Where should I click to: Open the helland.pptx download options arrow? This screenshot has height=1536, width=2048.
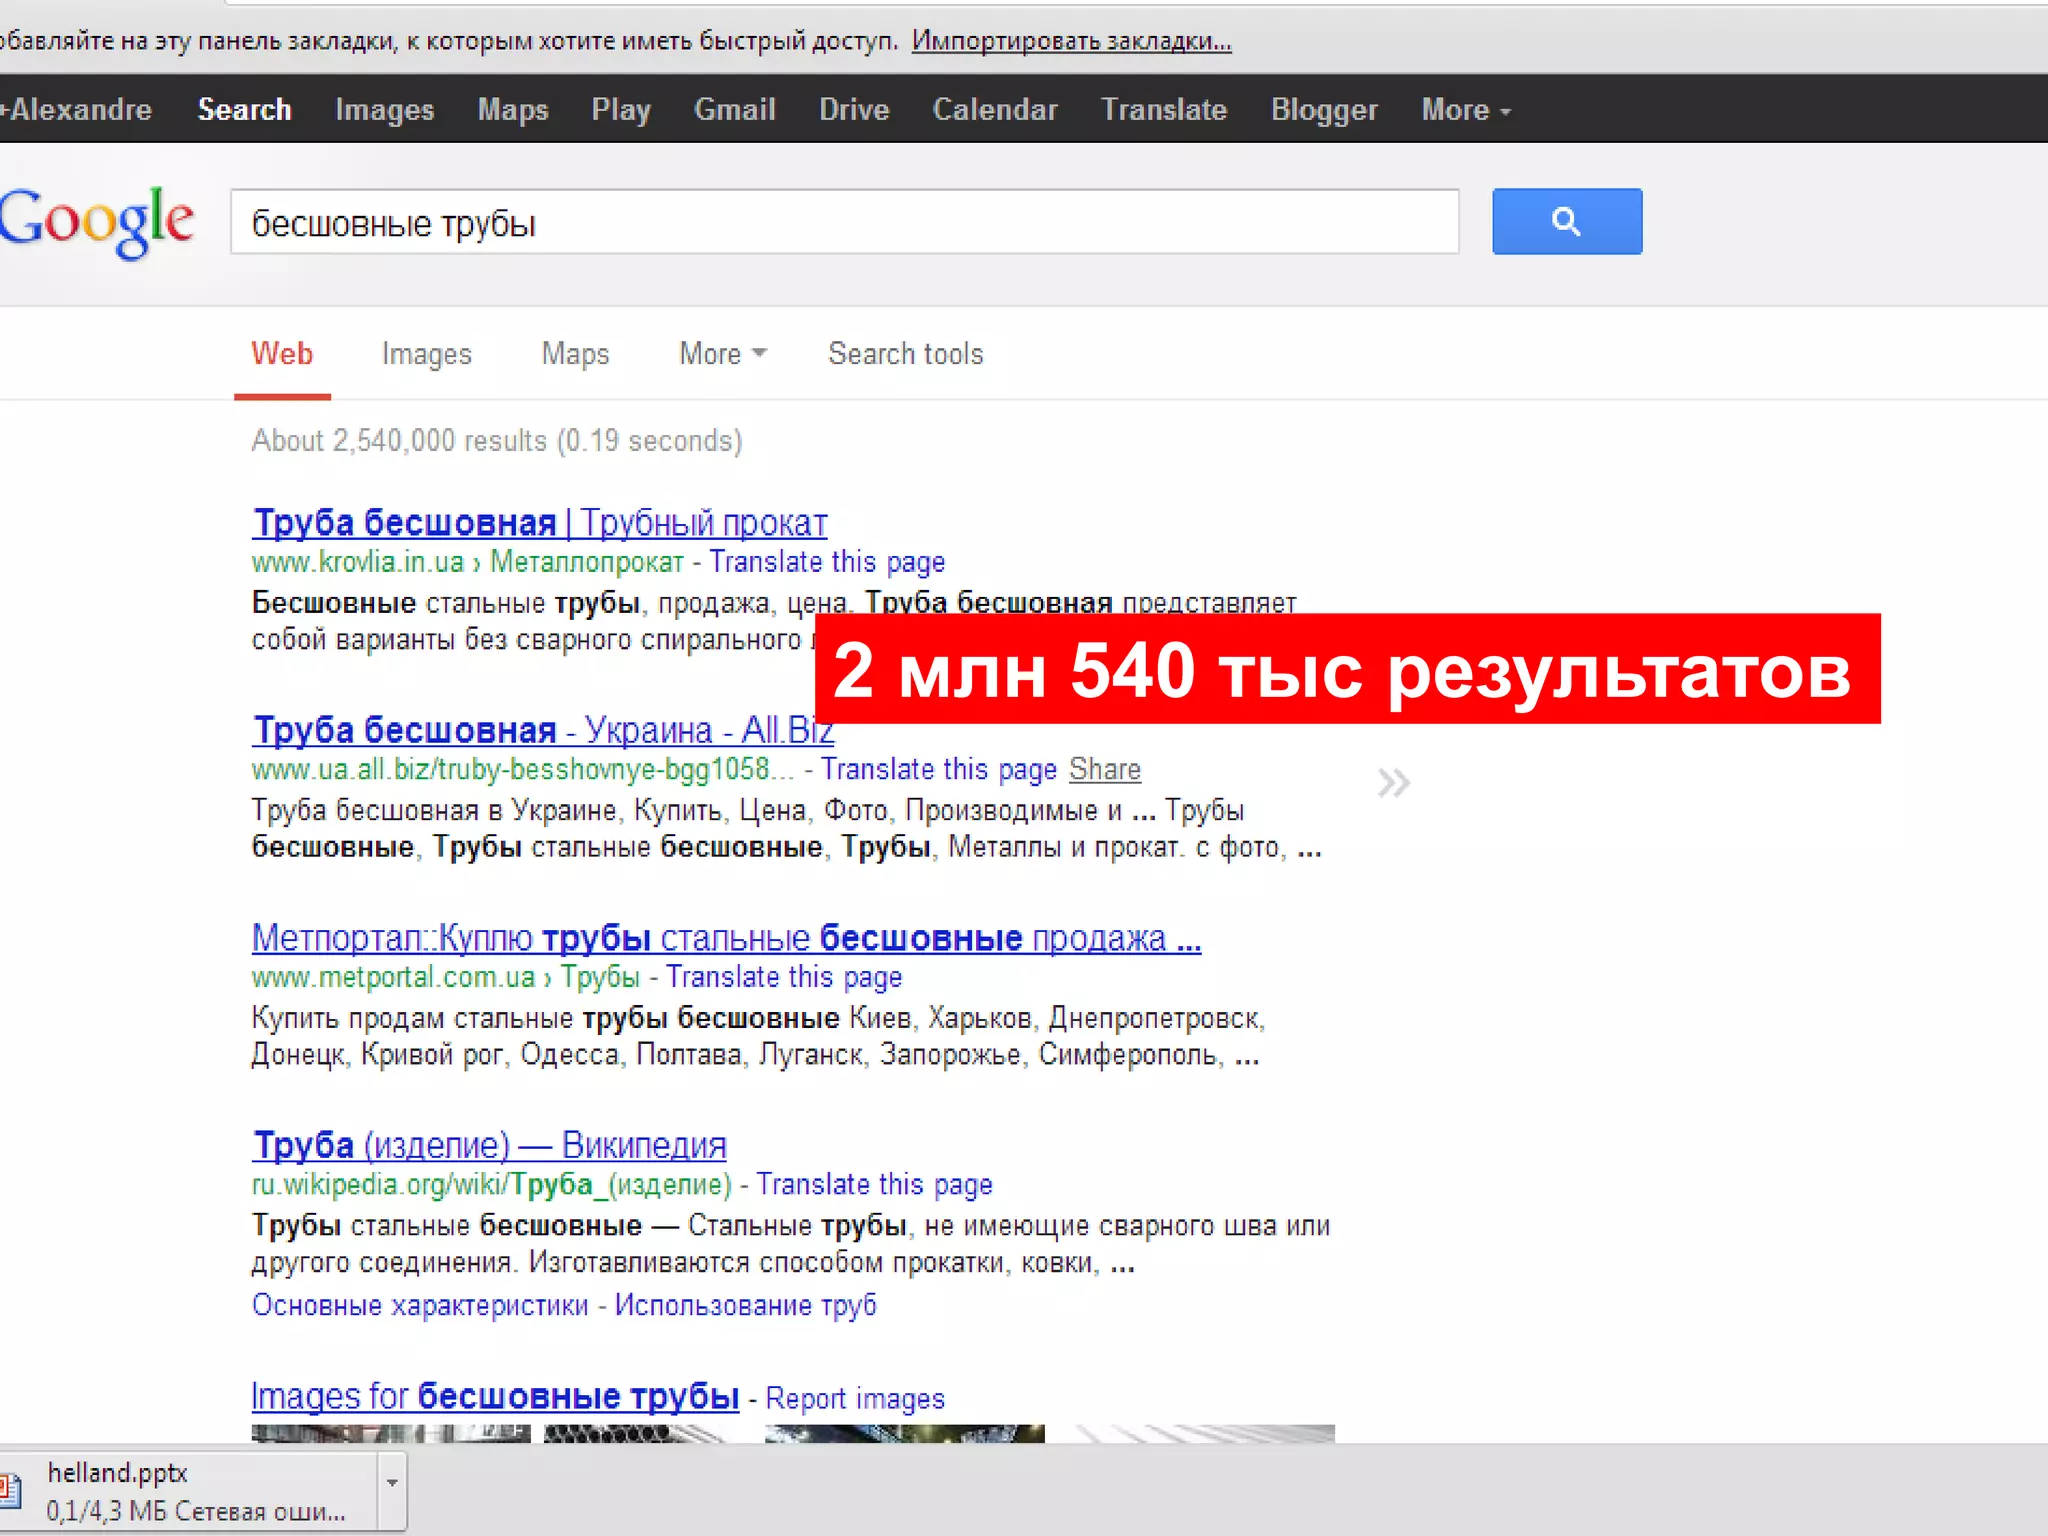392,1483
